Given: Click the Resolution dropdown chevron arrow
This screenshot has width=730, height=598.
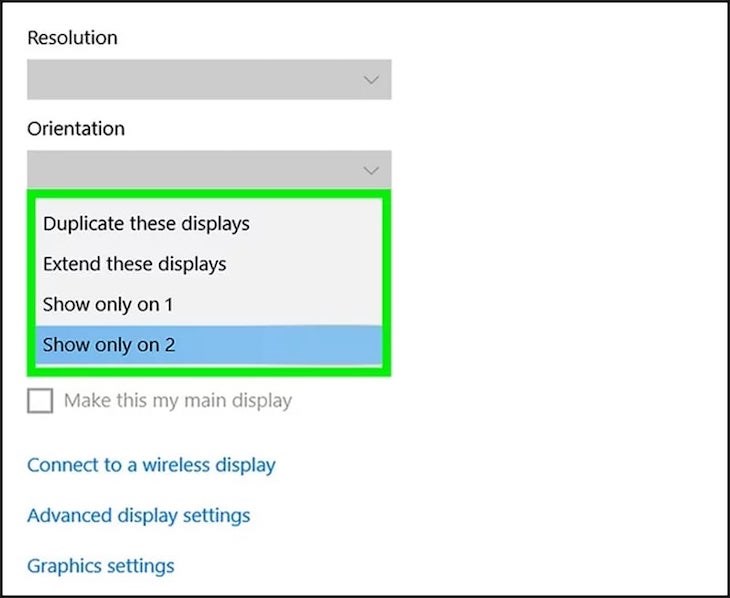Looking at the screenshot, I should 371,80.
